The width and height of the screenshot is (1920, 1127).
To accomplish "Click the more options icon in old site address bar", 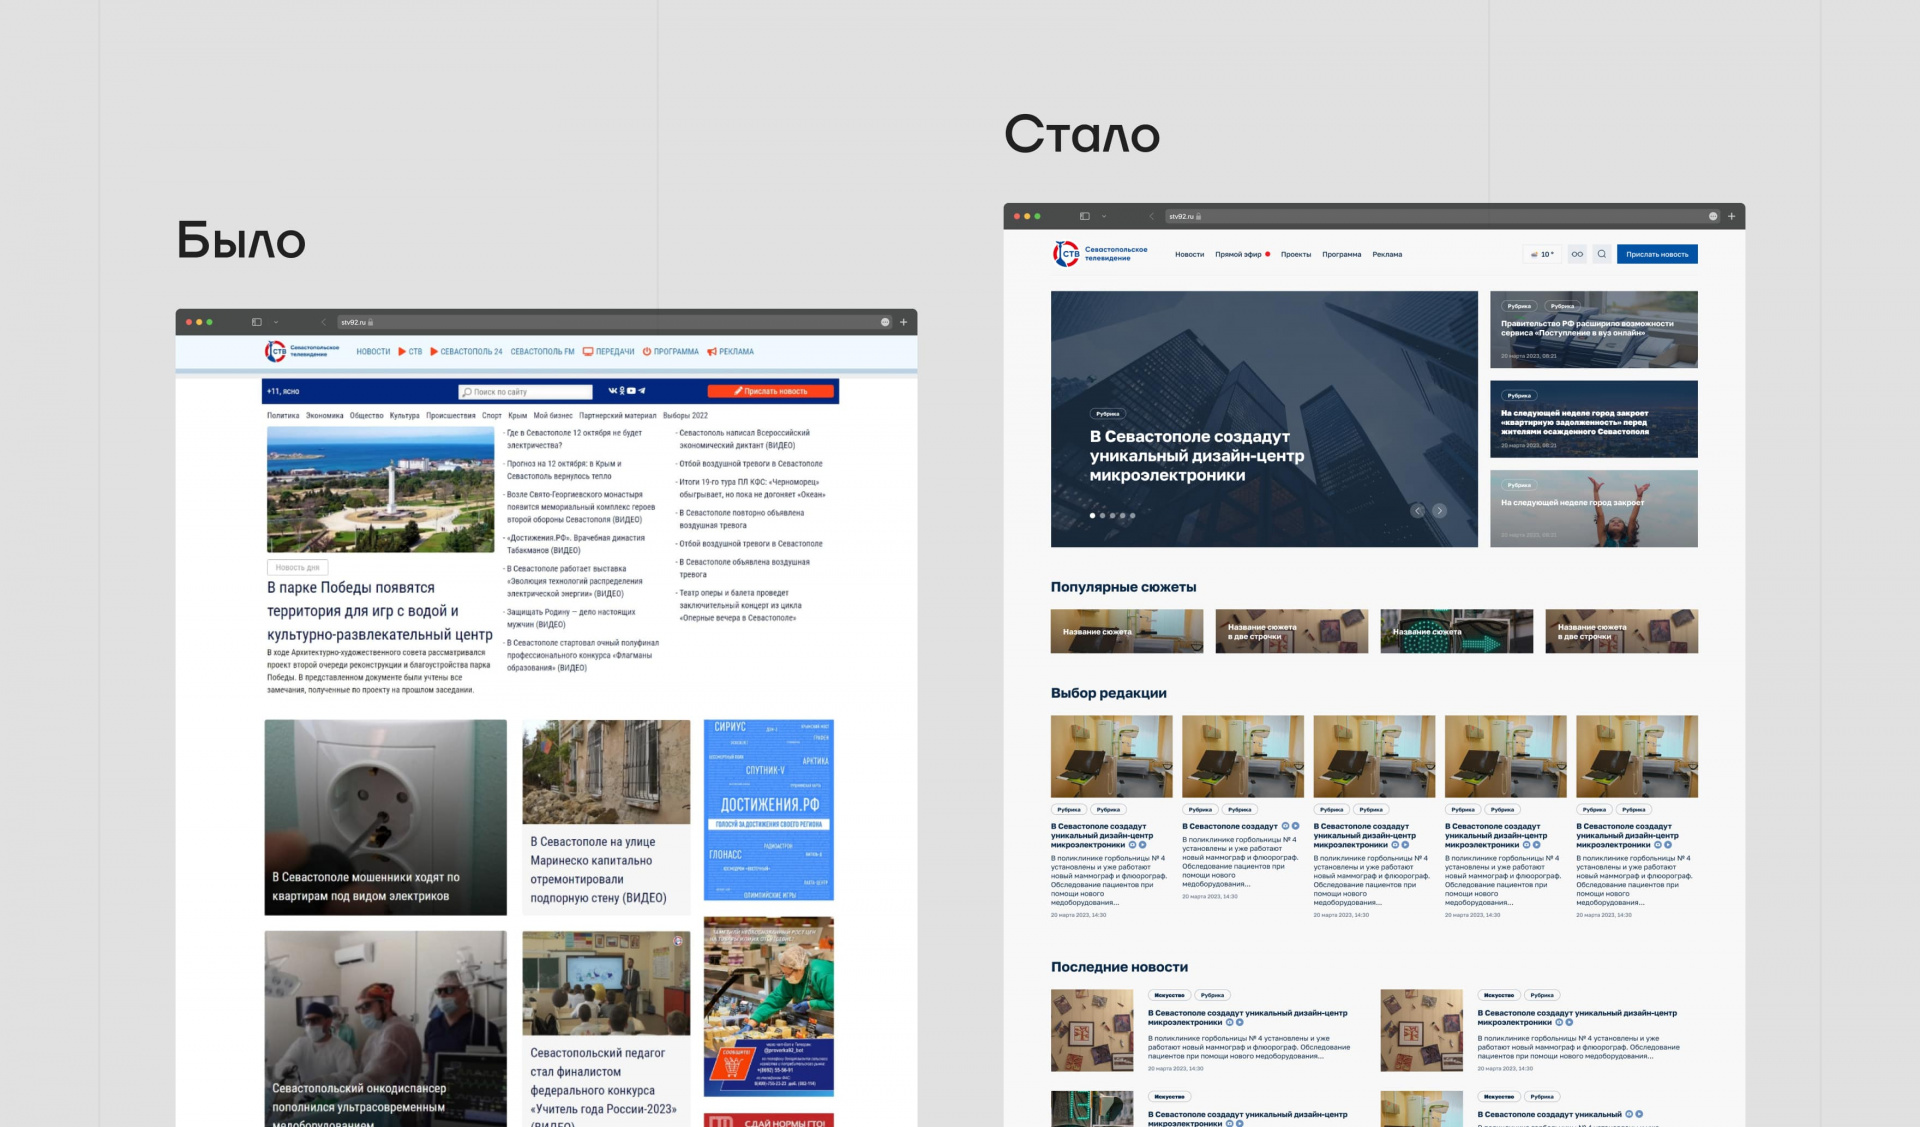I will [885, 322].
